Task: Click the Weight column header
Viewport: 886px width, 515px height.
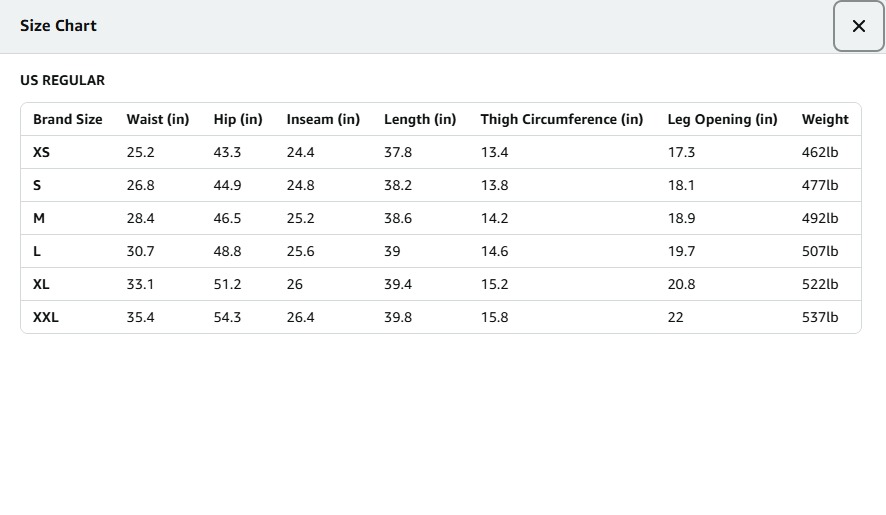Action: pyautogui.click(x=825, y=119)
